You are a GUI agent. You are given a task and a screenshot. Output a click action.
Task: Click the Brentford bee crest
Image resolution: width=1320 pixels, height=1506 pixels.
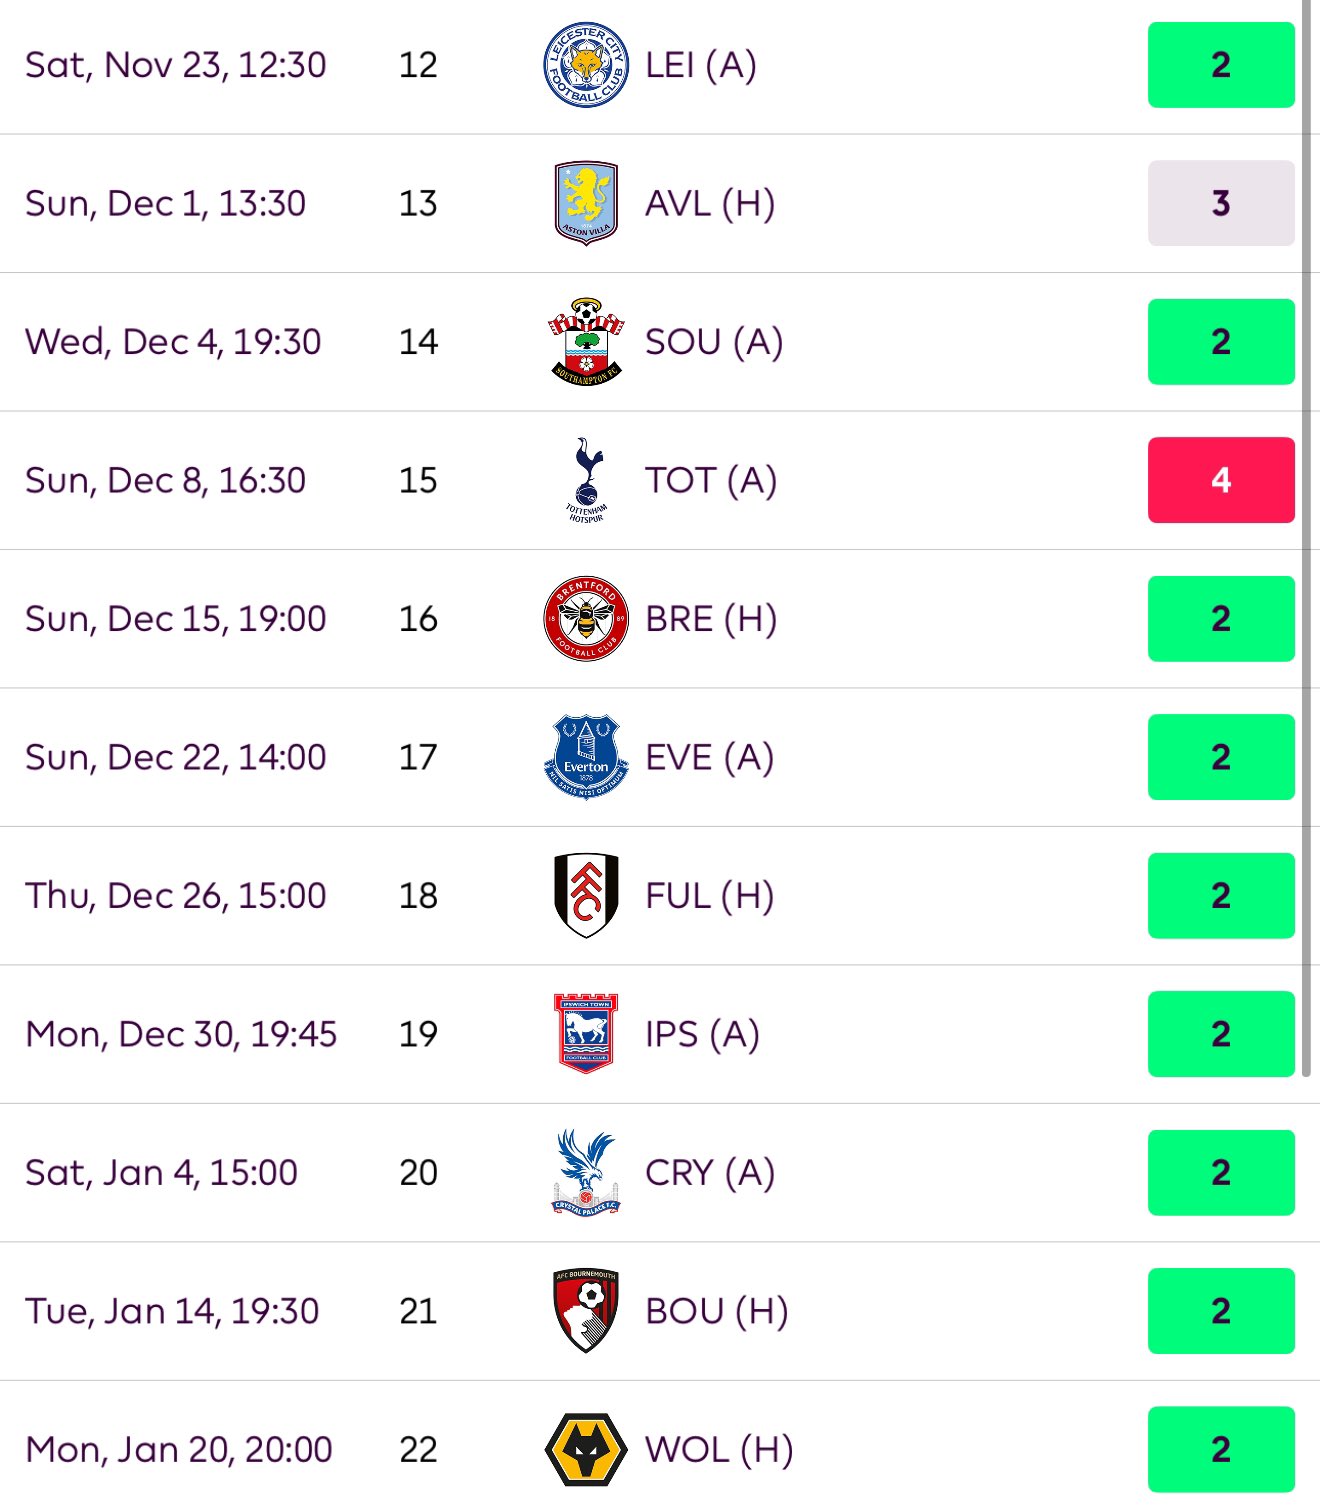coord(586,618)
